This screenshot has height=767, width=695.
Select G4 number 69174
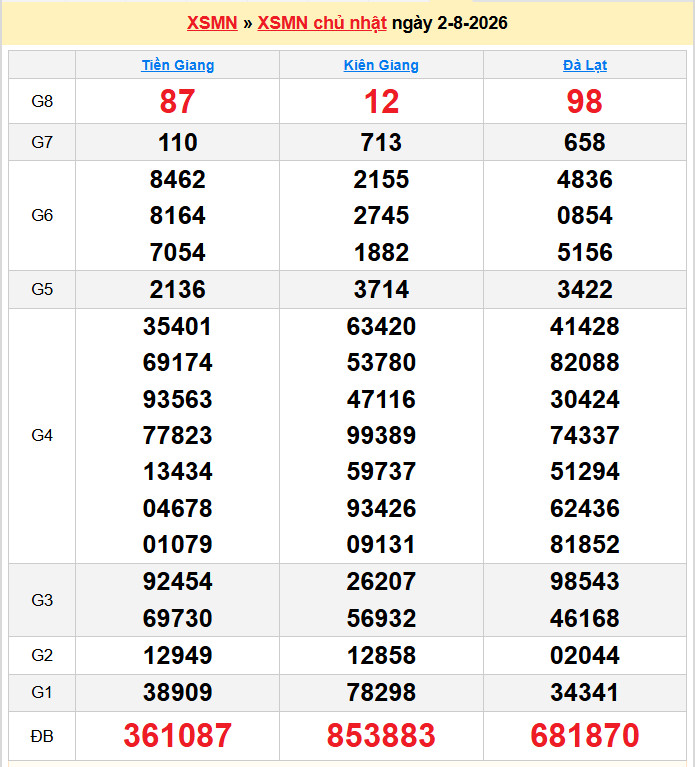178,362
